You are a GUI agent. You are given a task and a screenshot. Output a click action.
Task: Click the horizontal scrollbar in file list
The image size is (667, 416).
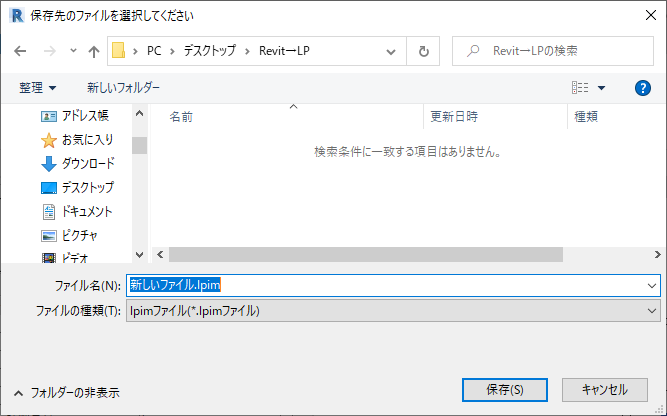pyautogui.click(x=380, y=255)
